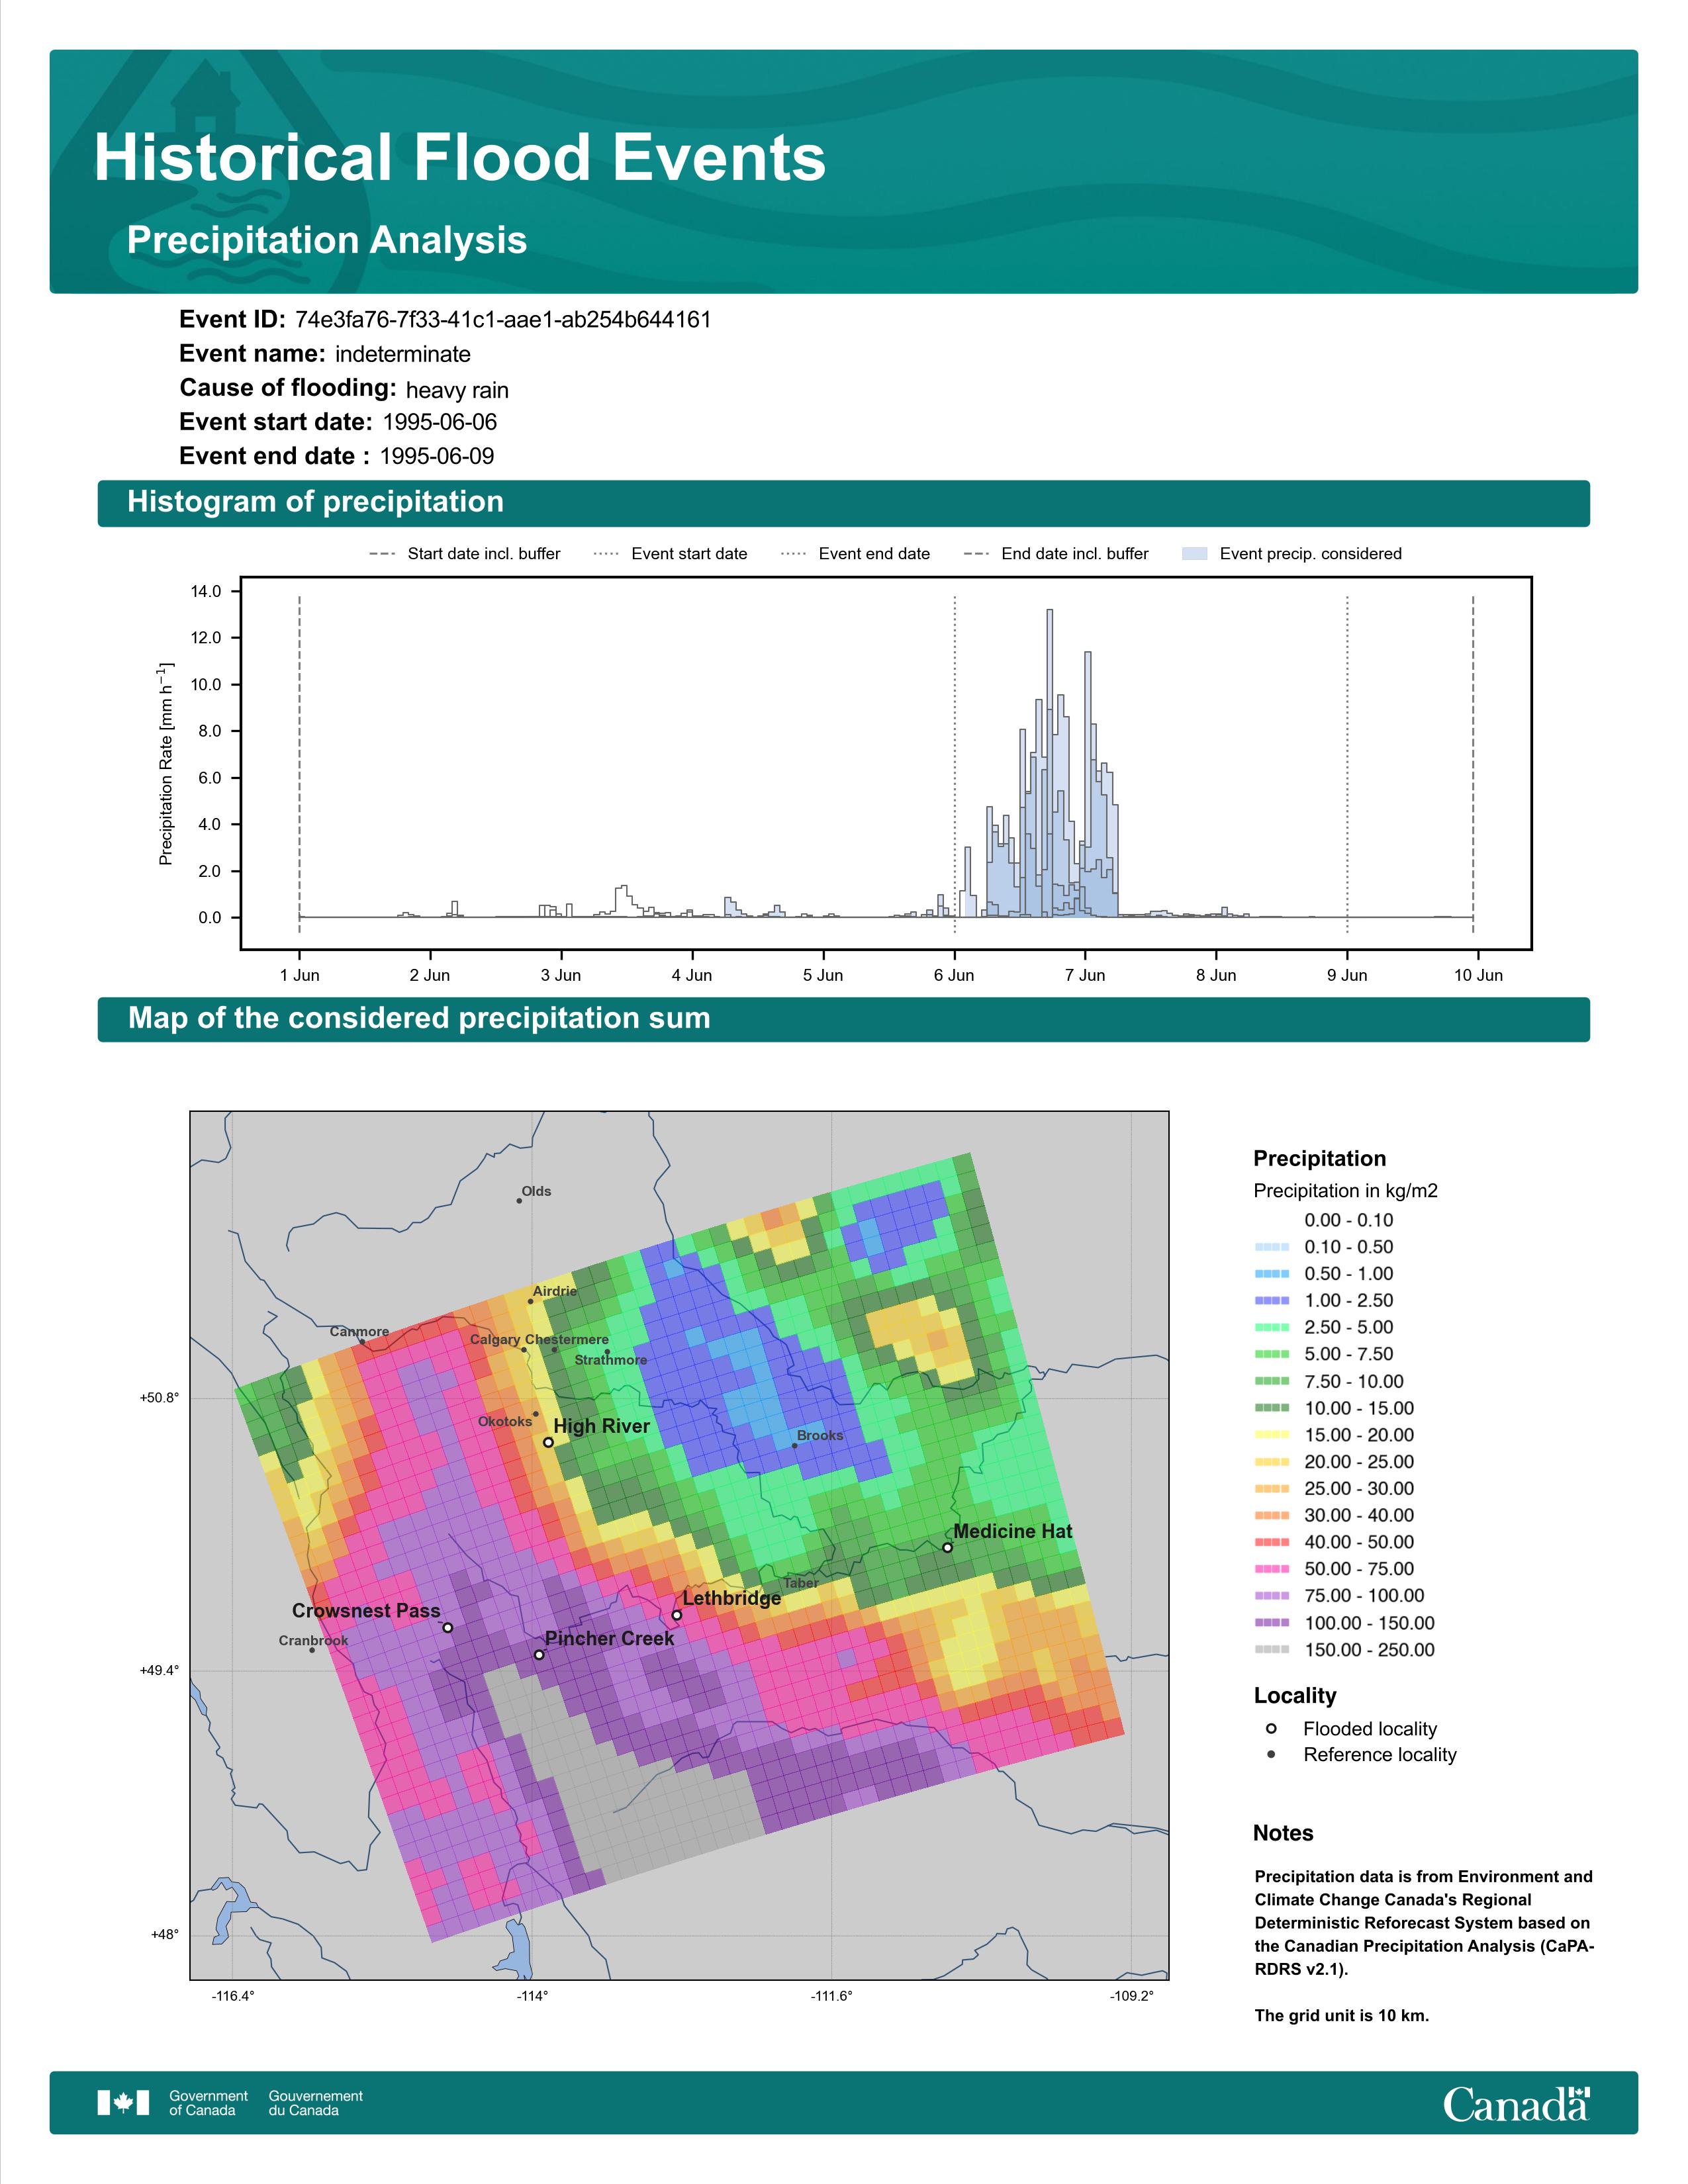Click the 14.0 y-axis label
The image size is (1688, 2184).
(x=206, y=591)
